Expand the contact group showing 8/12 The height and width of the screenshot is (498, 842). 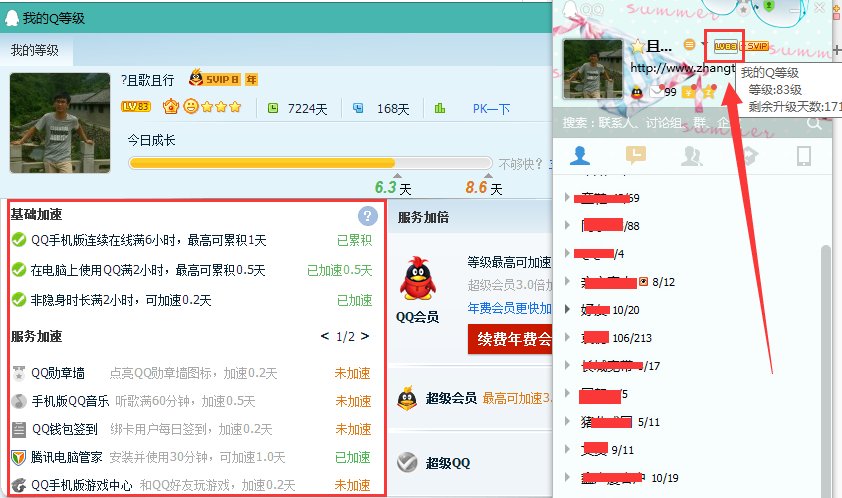(567, 281)
